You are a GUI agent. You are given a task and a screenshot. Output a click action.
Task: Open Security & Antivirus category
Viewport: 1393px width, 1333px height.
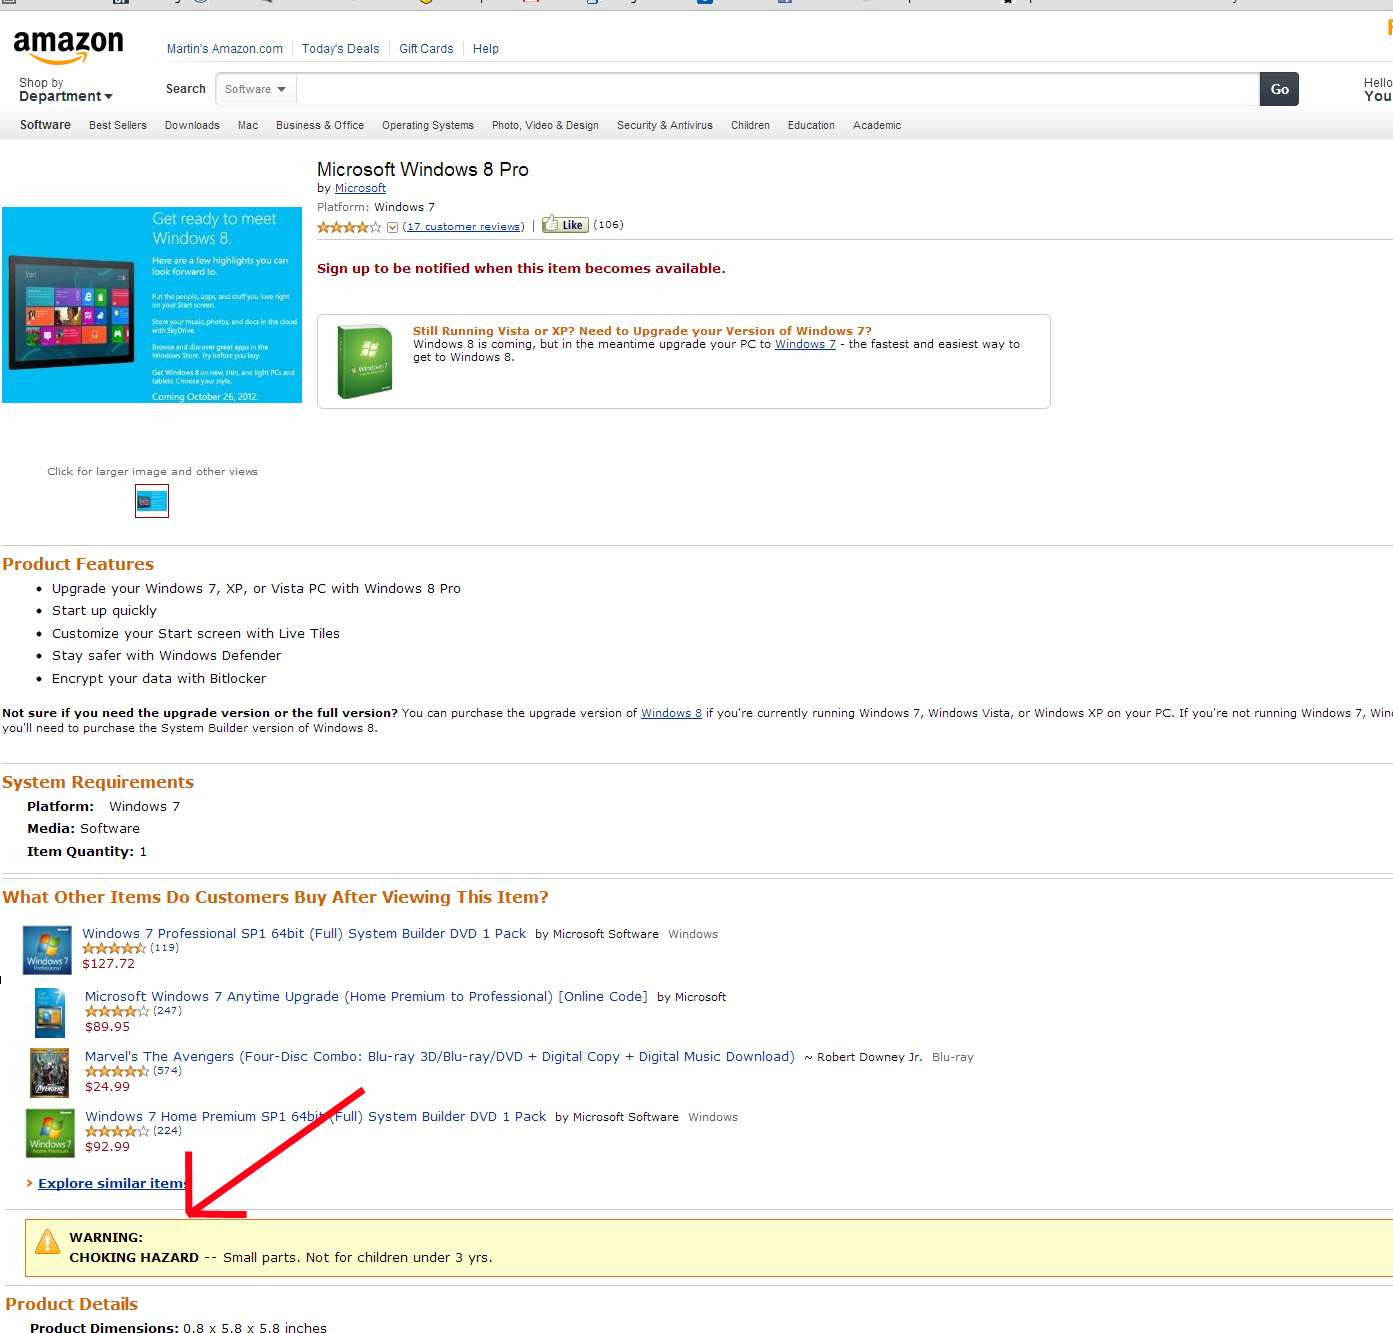(665, 125)
